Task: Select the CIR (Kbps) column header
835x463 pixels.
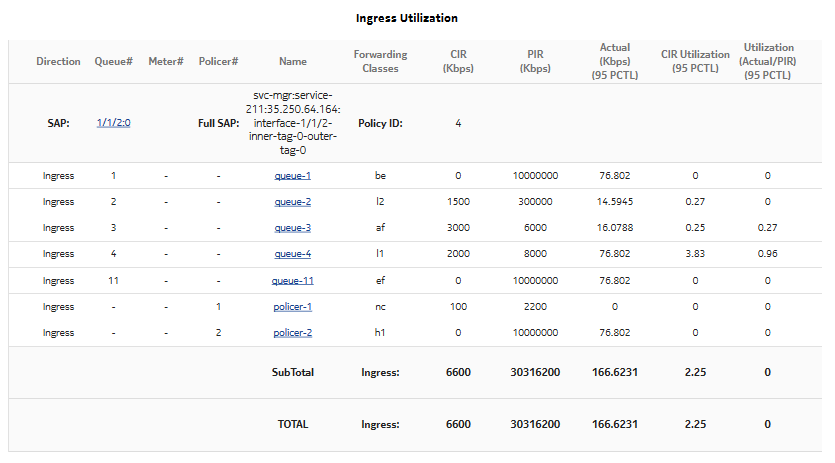Action: tap(458, 62)
